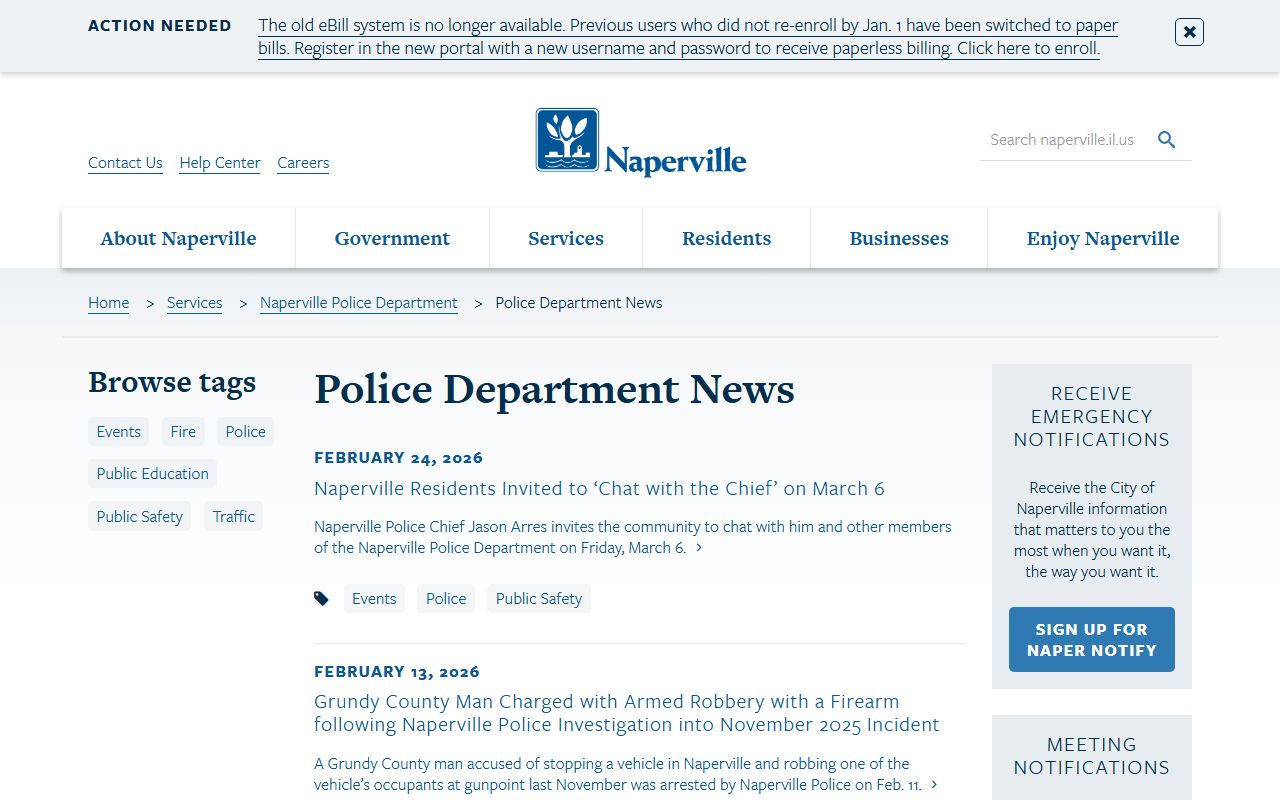Browse the Traffic tag
The height and width of the screenshot is (800, 1280).
click(x=233, y=517)
